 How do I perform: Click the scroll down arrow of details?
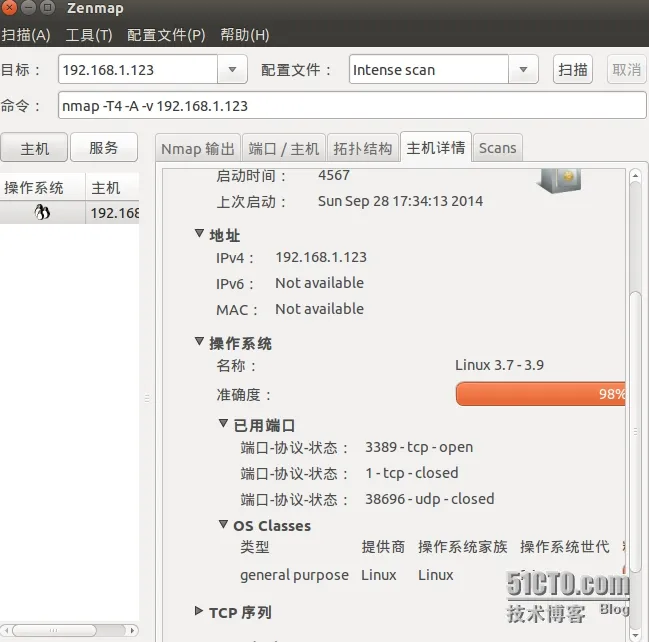[635, 635]
